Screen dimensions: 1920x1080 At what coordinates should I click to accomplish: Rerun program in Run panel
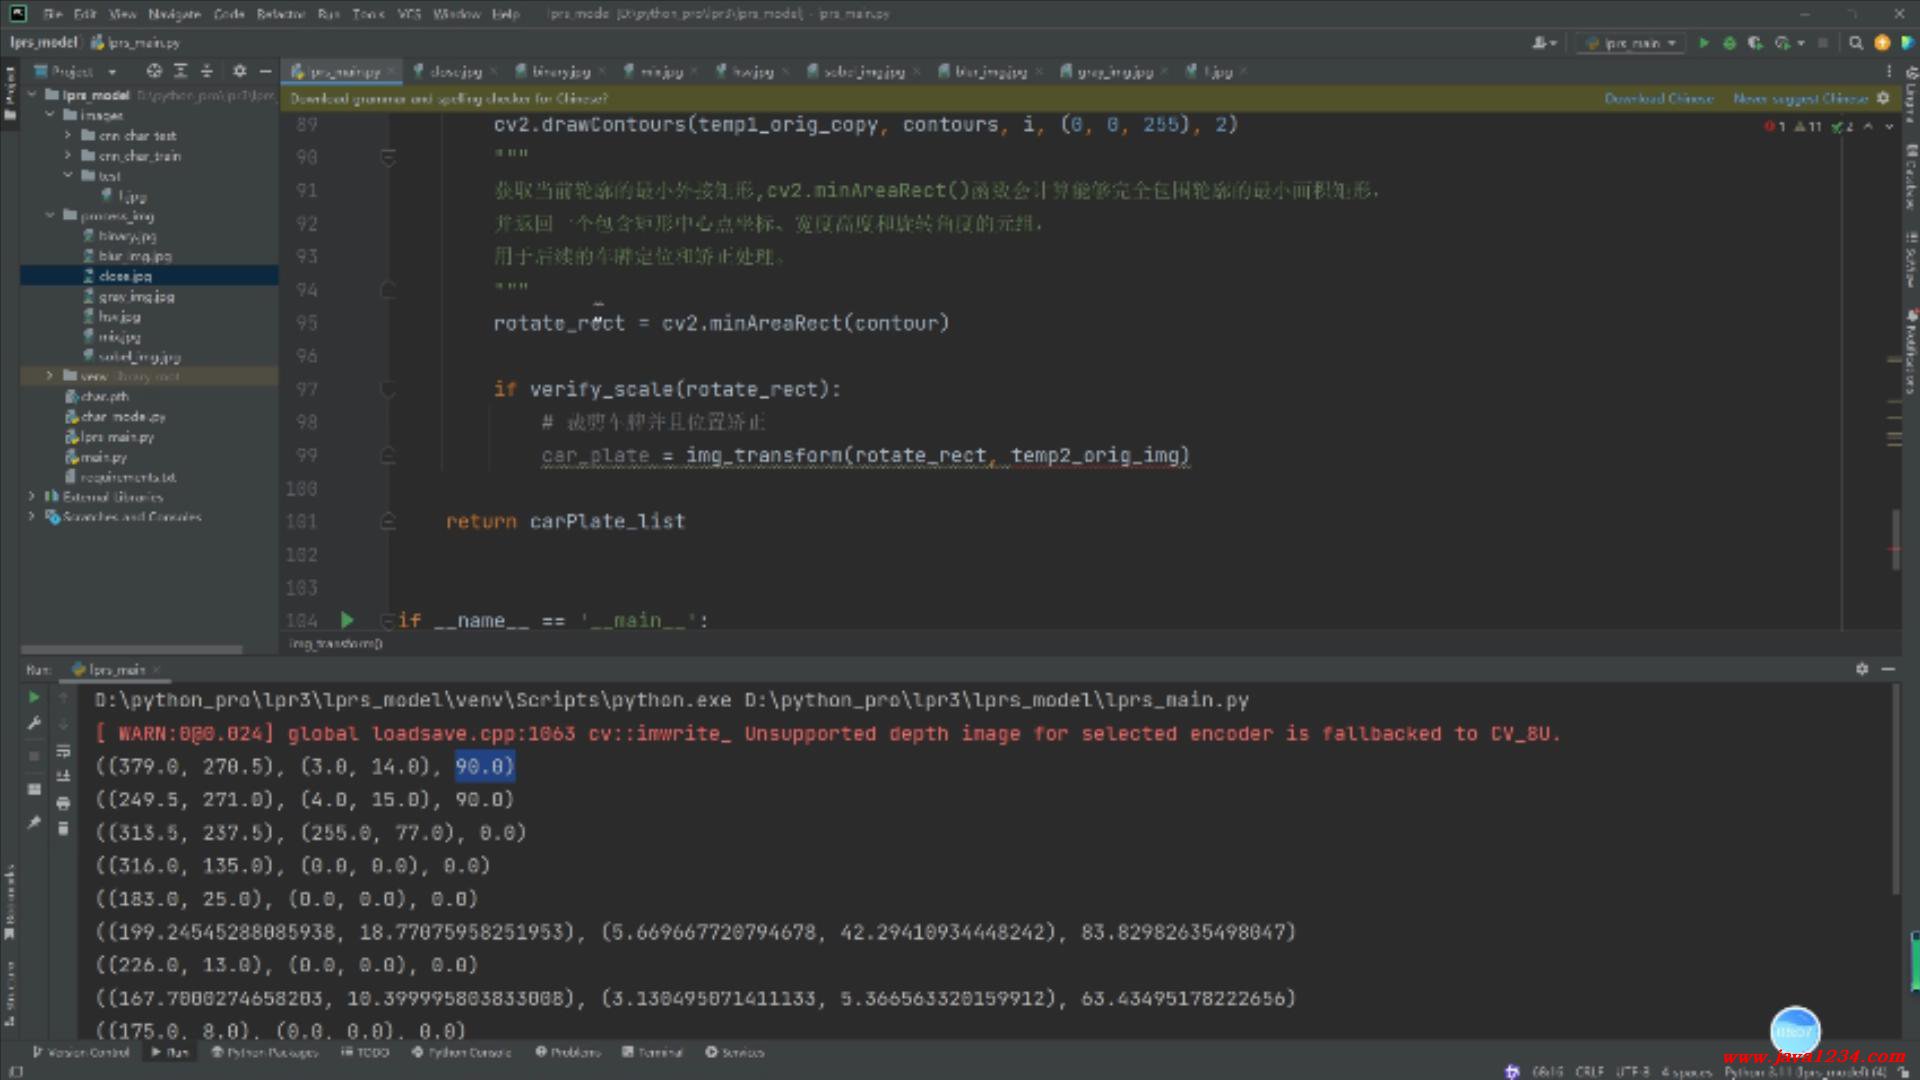34,697
